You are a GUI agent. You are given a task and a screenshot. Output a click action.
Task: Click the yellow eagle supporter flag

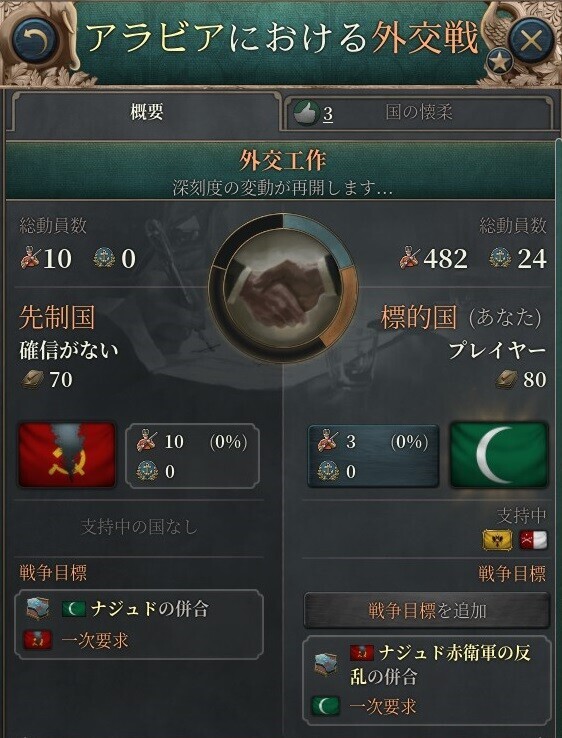[498, 540]
